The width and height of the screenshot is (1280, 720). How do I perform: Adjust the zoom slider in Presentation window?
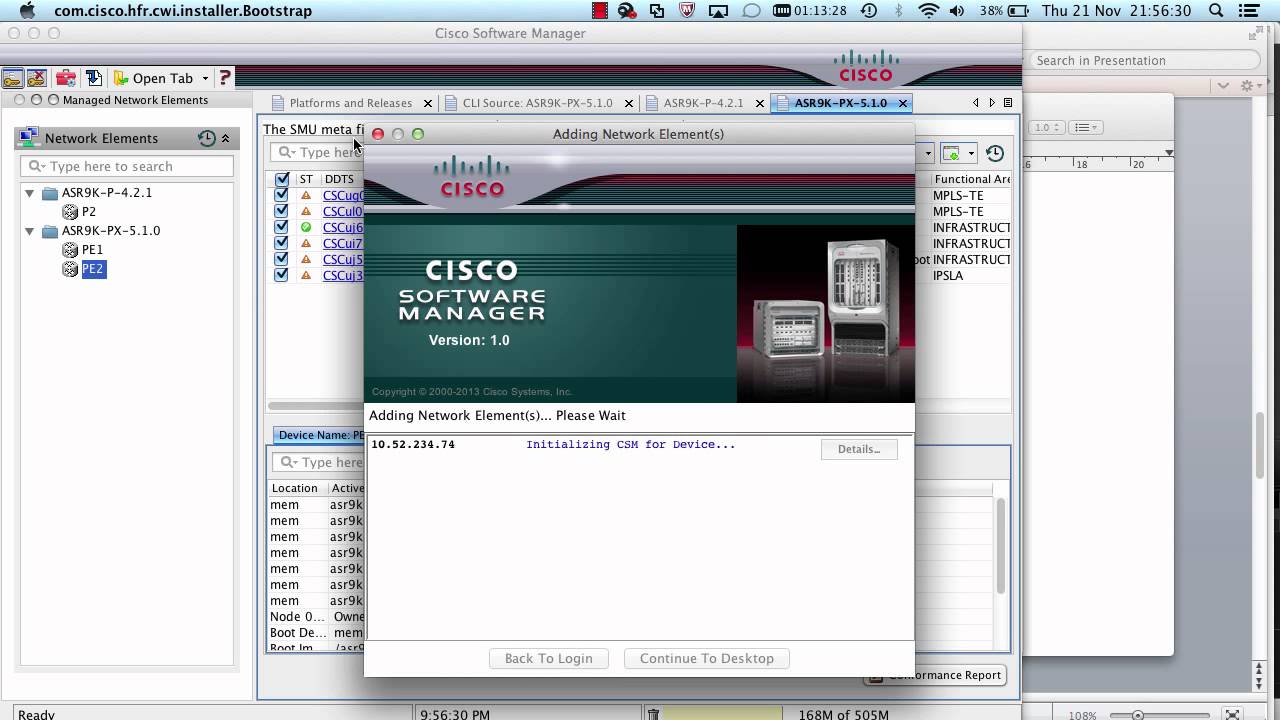[x=1138, y=715]
